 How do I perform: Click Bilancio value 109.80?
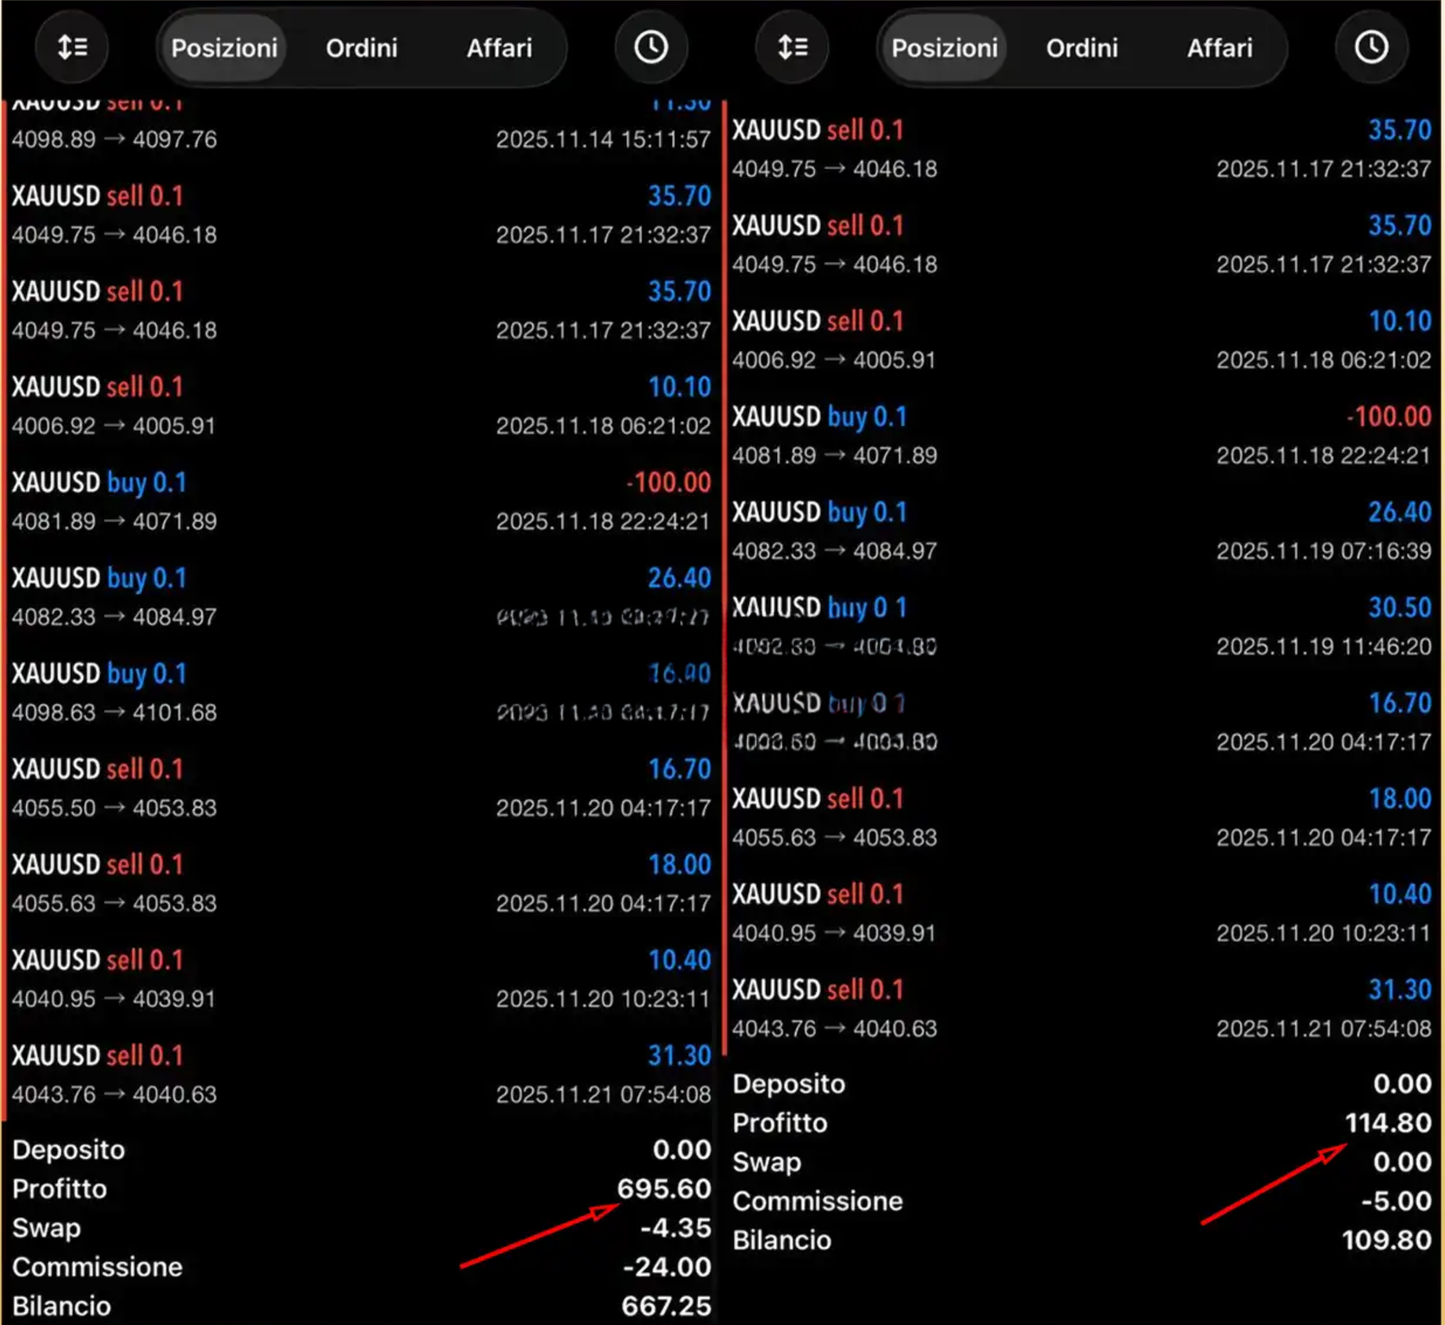(1386, 1240)
